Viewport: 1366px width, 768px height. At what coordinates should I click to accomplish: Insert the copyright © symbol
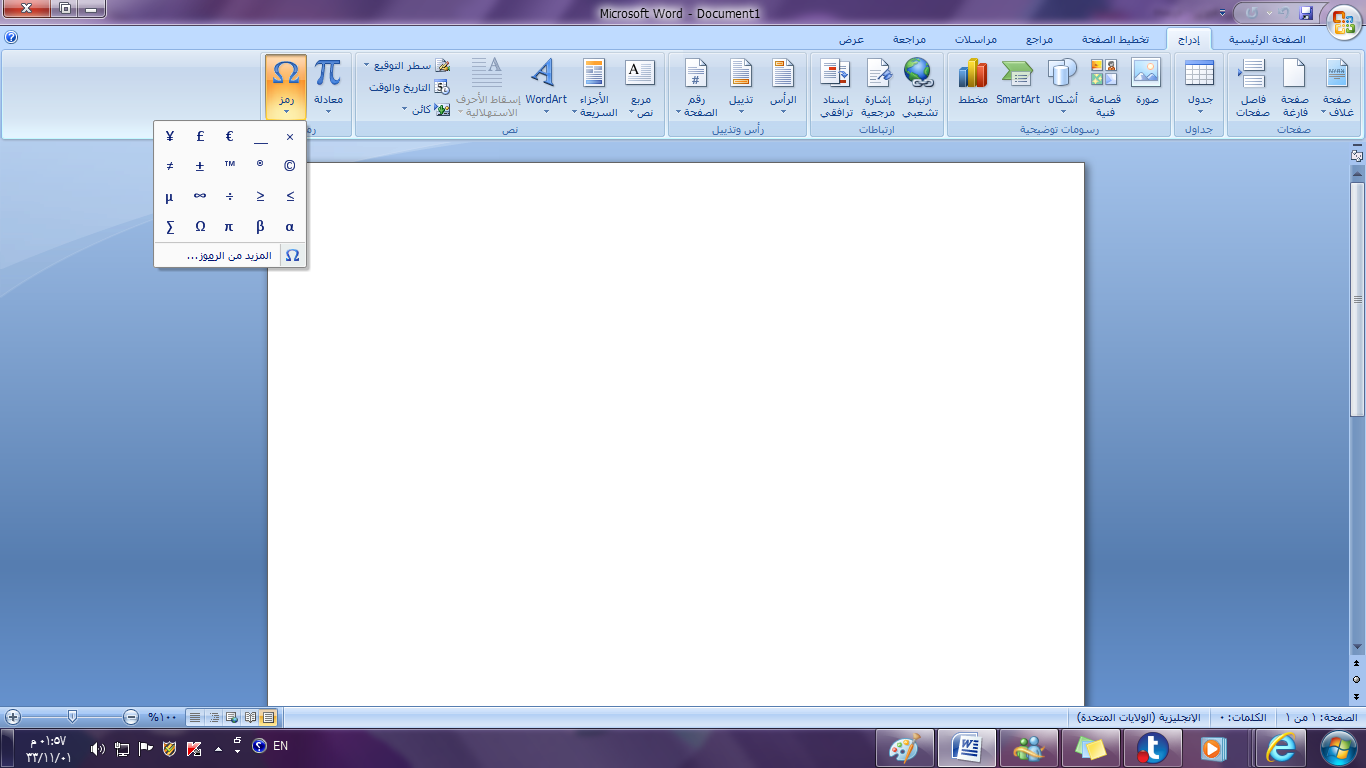click(x=290, y=166)
